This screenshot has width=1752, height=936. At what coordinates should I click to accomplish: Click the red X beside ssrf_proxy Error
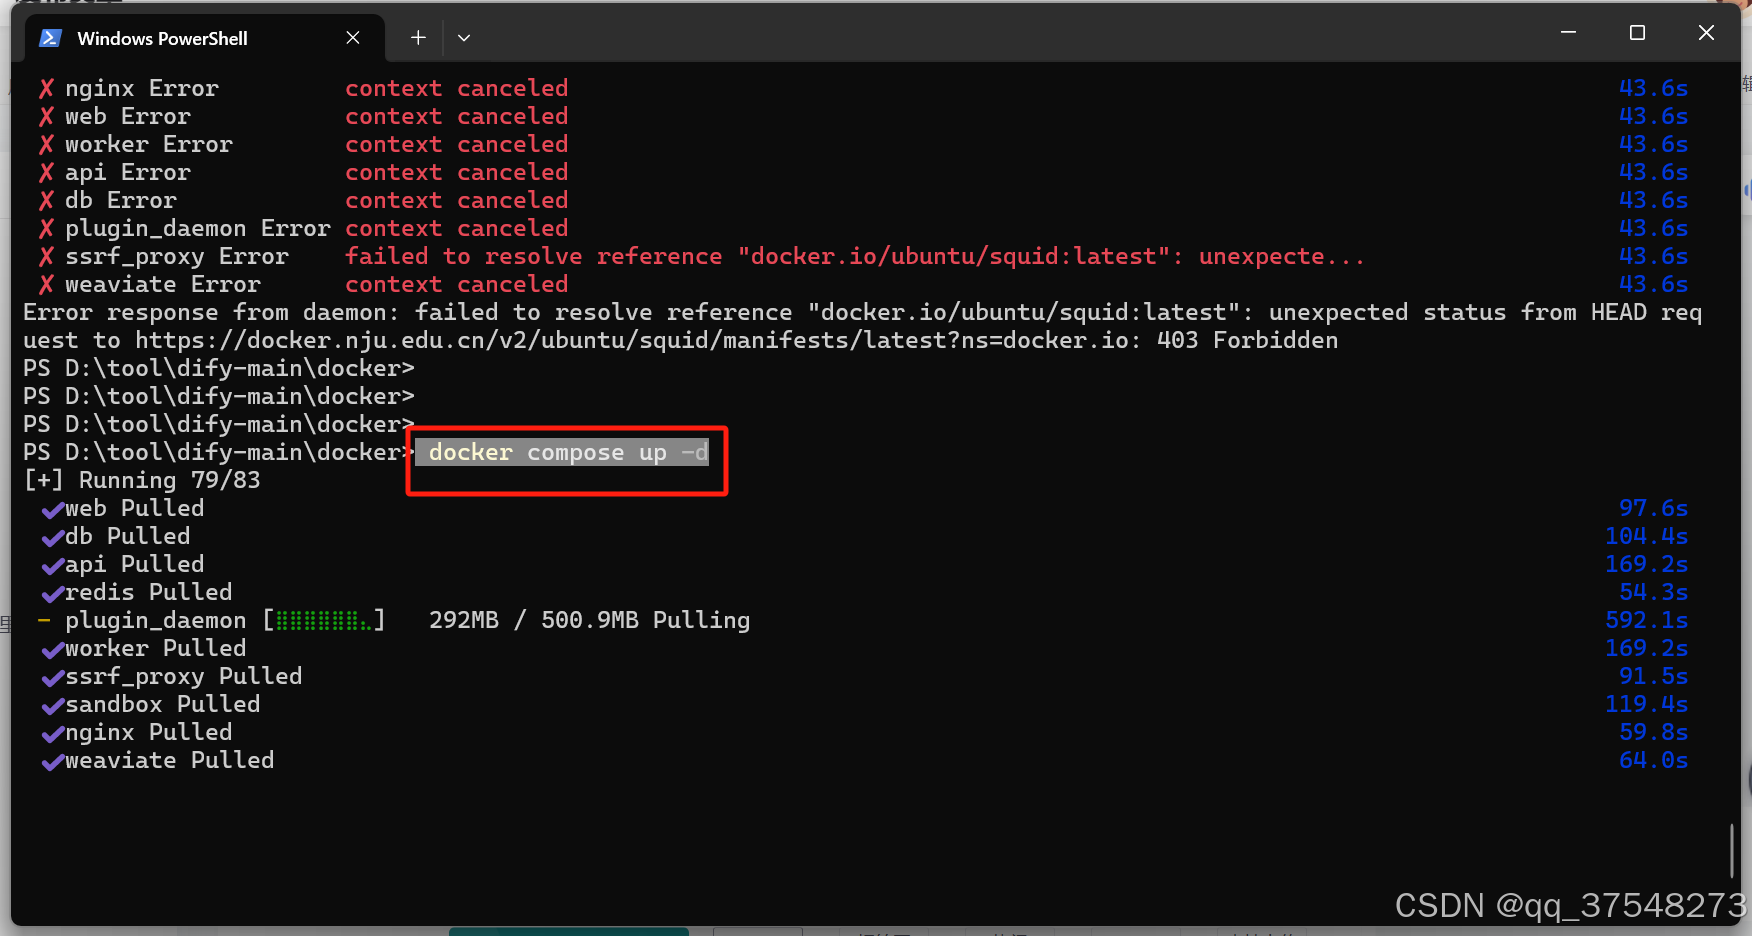tap(45, 257)
